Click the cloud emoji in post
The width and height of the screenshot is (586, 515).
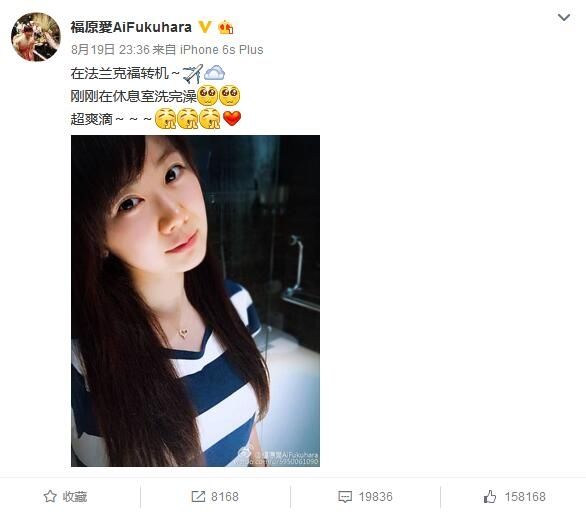click(215, 73)
